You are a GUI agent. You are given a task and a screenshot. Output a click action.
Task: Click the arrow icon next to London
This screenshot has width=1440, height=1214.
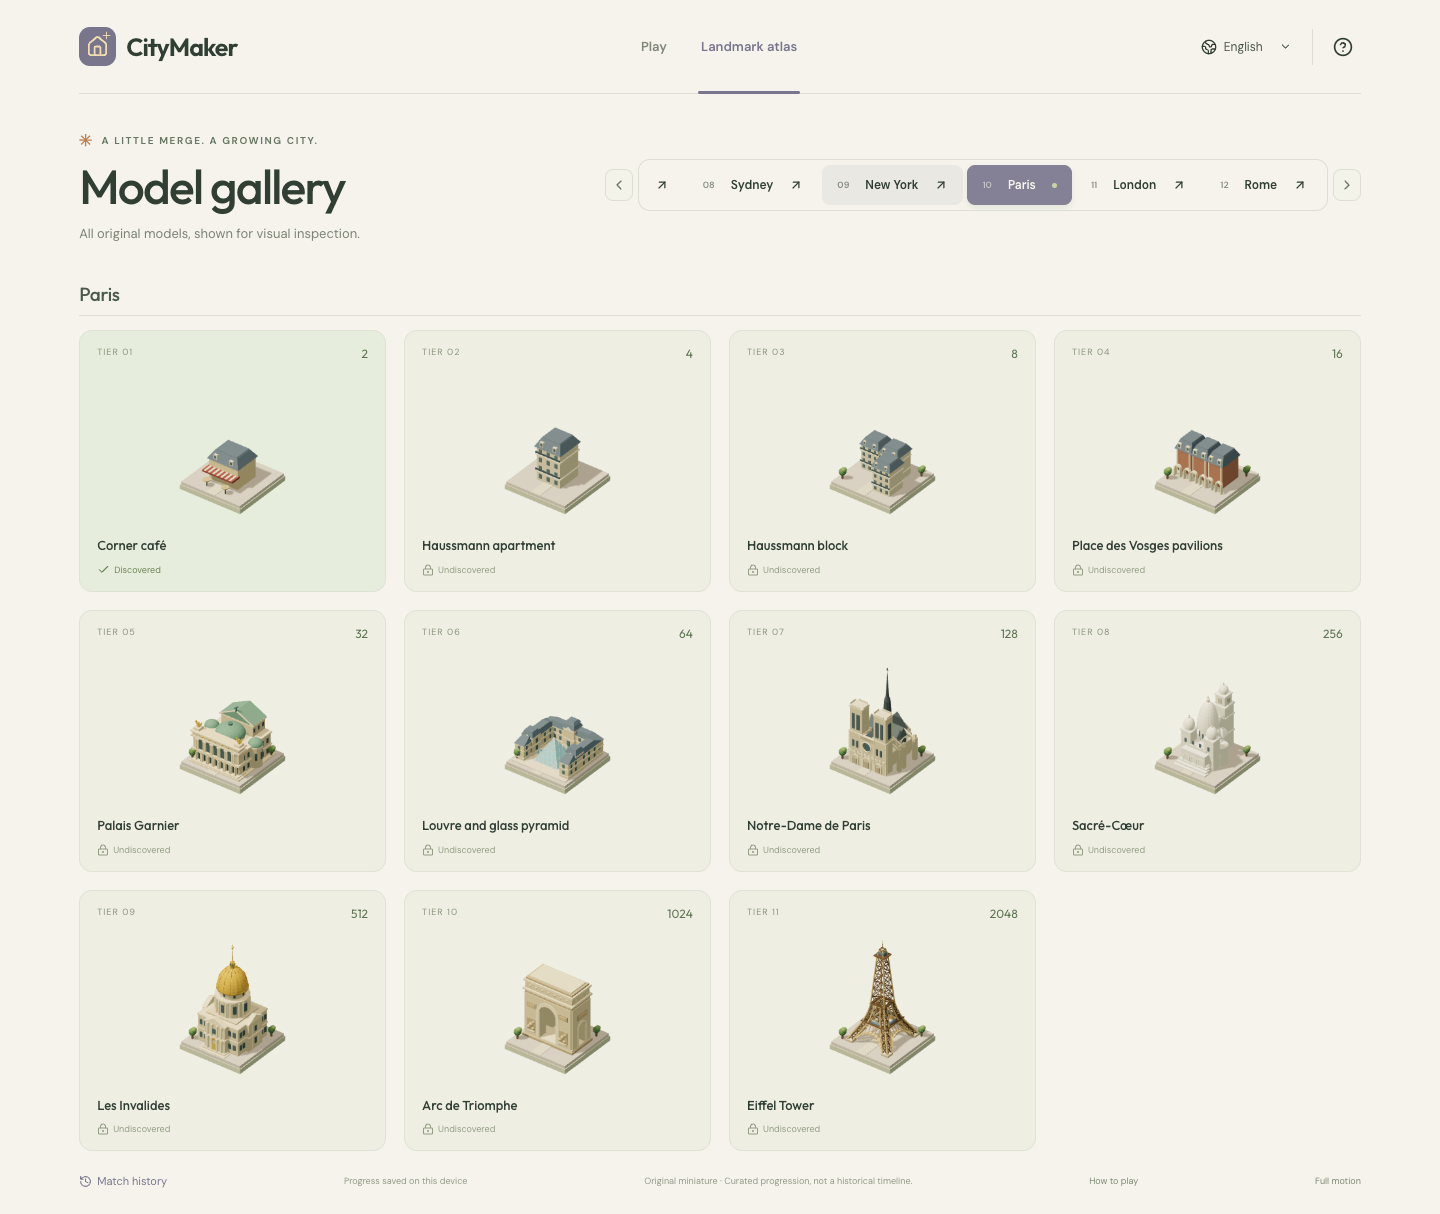[1179, 185]
